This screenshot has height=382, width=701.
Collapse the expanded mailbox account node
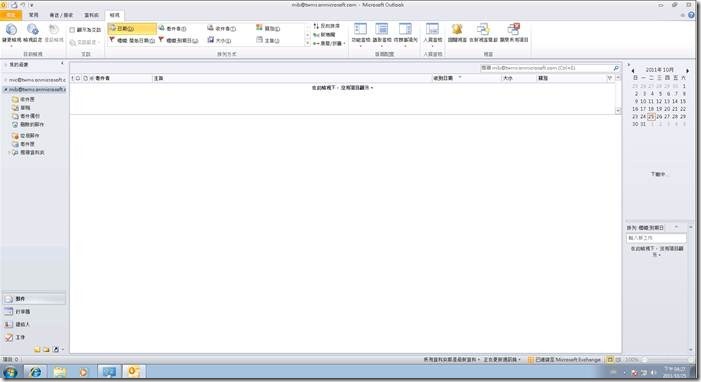(5, 90)
